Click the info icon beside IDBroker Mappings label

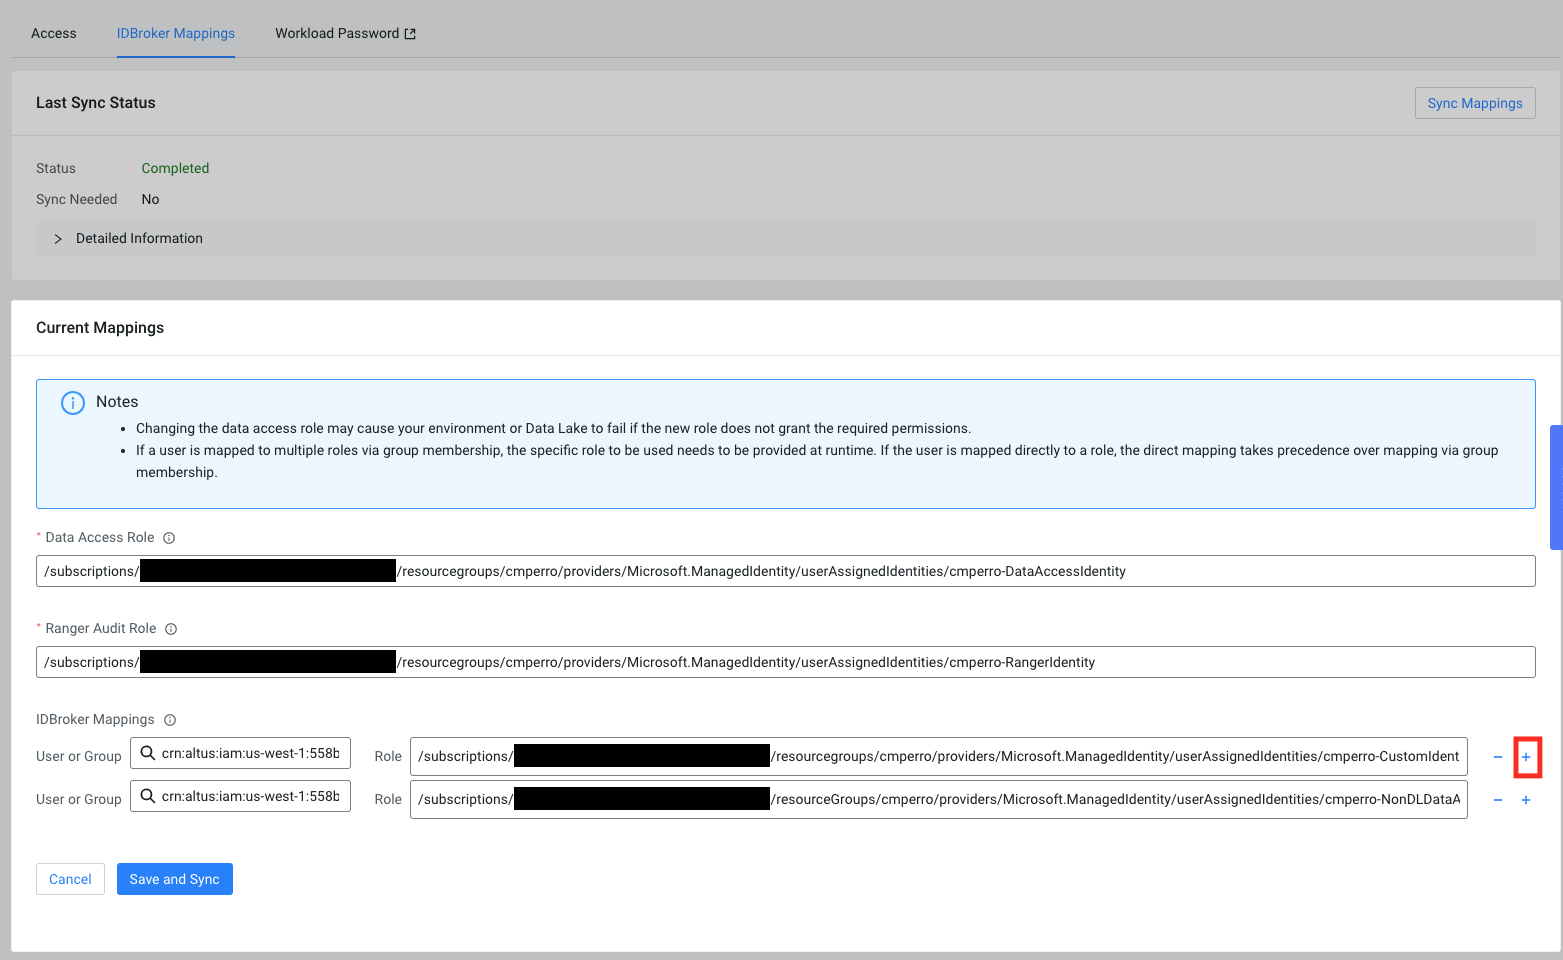[x=169, y=719]
